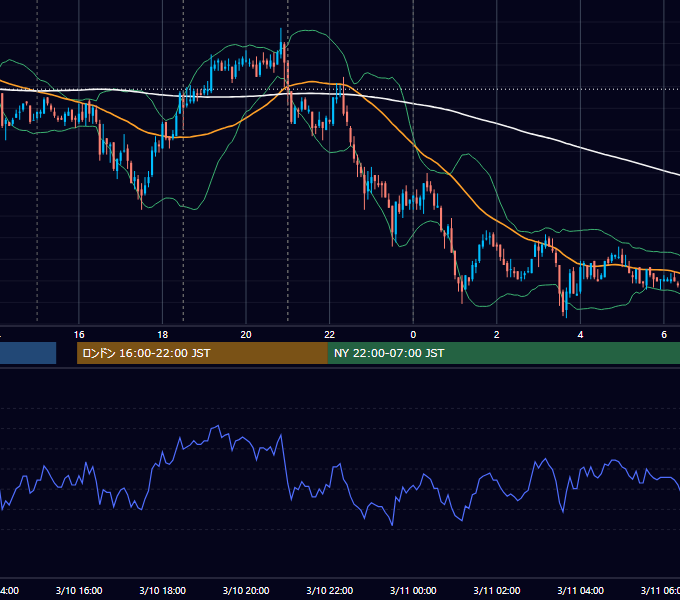This screenshot has width=680, height=600.
Task: Click the 3/10 18:00 date label
Action: pos(163,590)
